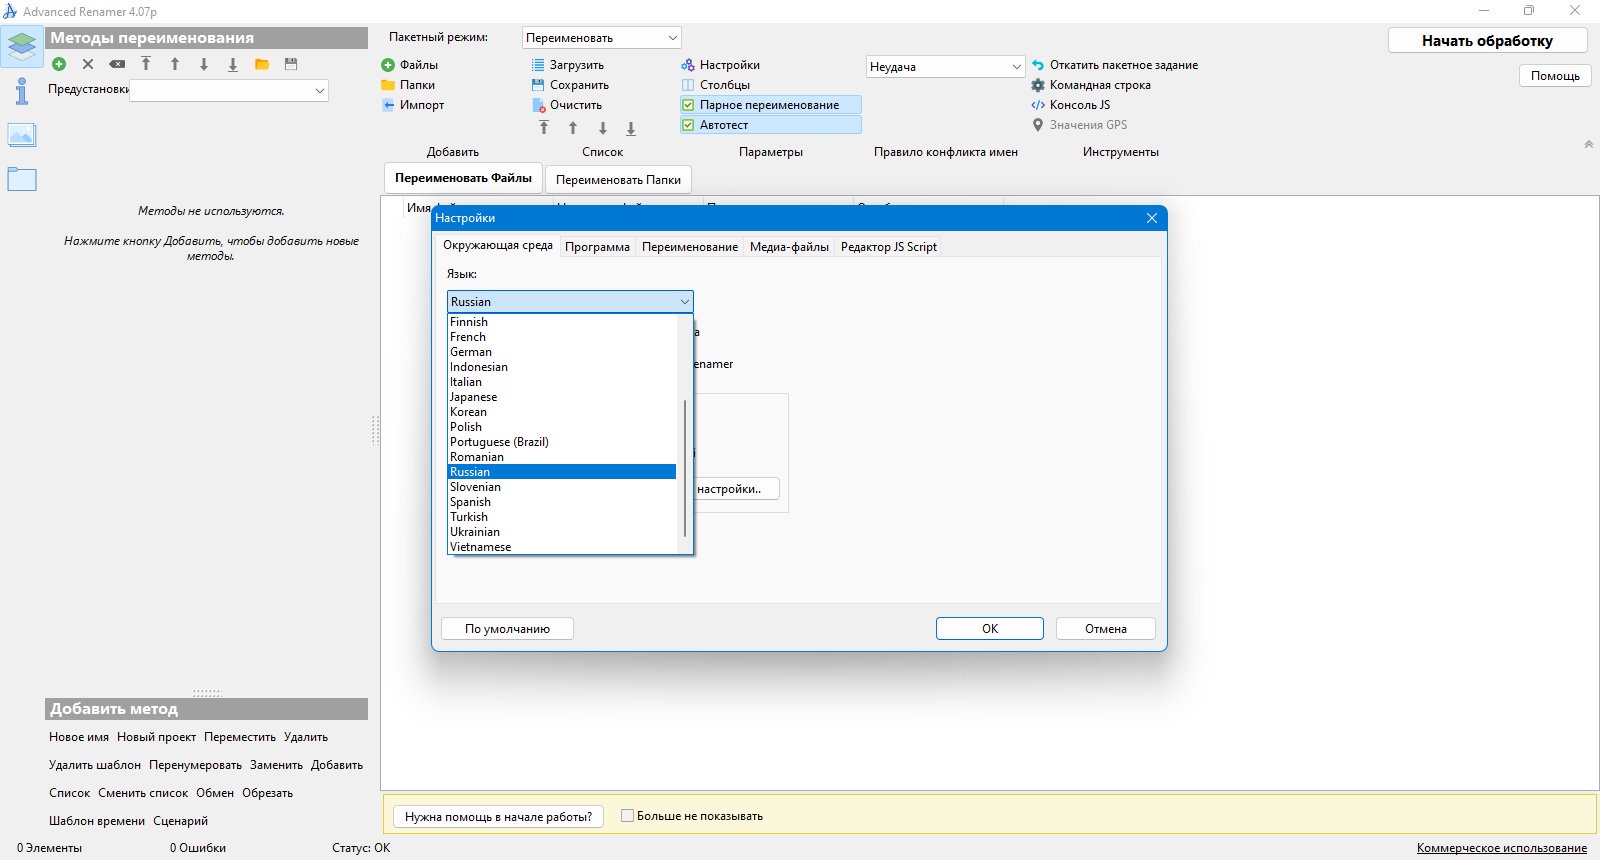Open the Неудача conflict rule dropdown

click(x=946, y=67)
